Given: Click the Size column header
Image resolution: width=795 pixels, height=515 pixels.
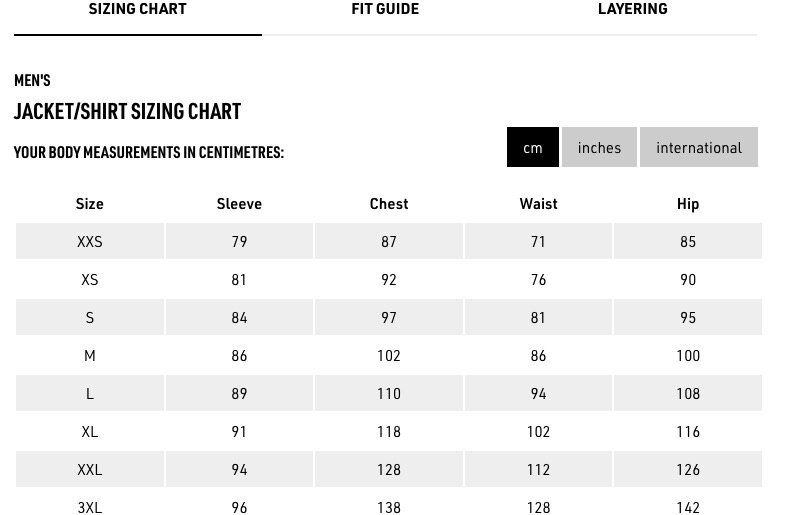Looking at the screenshot, I should 90,204.
